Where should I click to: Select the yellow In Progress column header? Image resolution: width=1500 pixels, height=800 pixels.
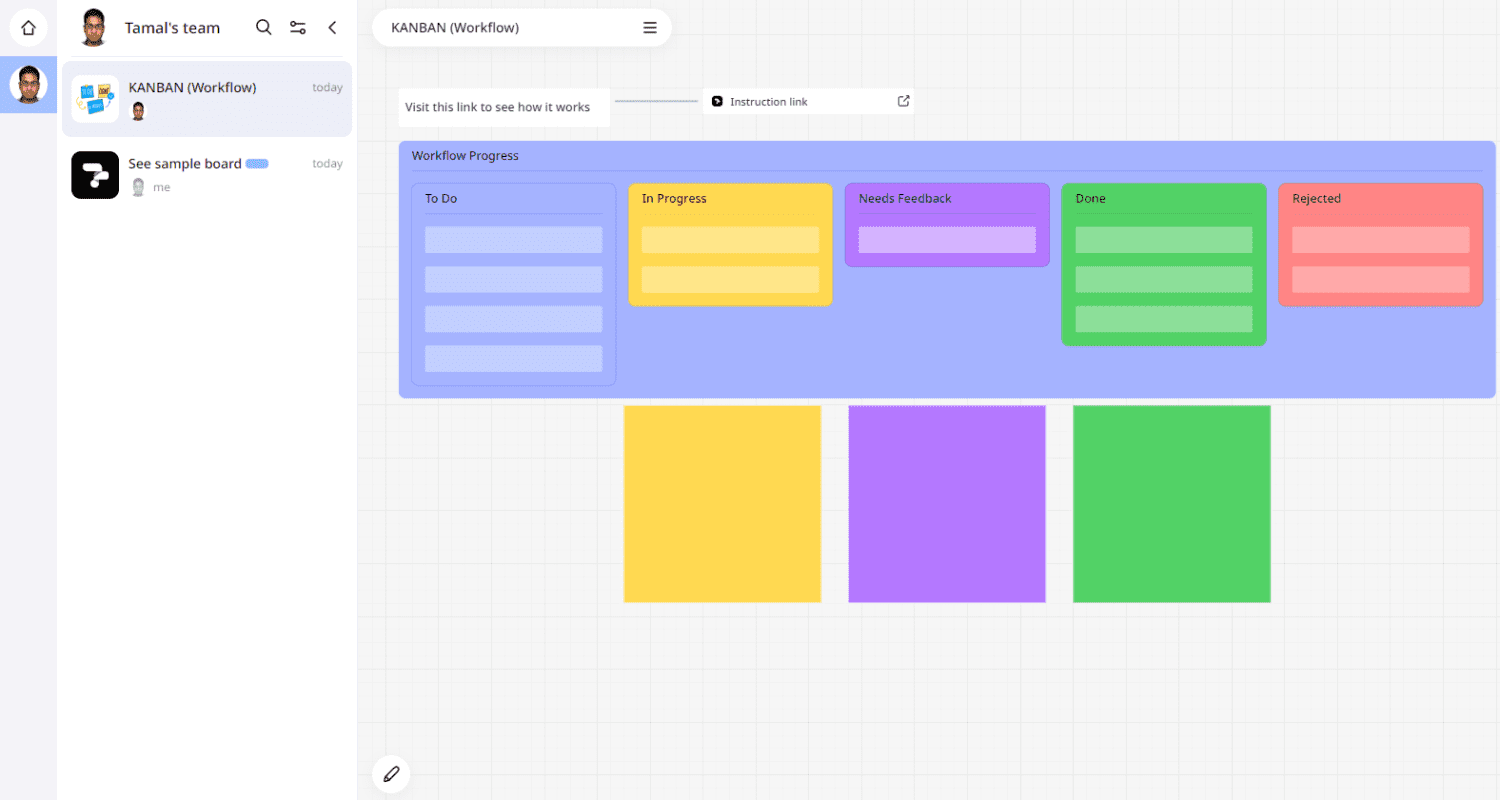click(x=674, y=198)
